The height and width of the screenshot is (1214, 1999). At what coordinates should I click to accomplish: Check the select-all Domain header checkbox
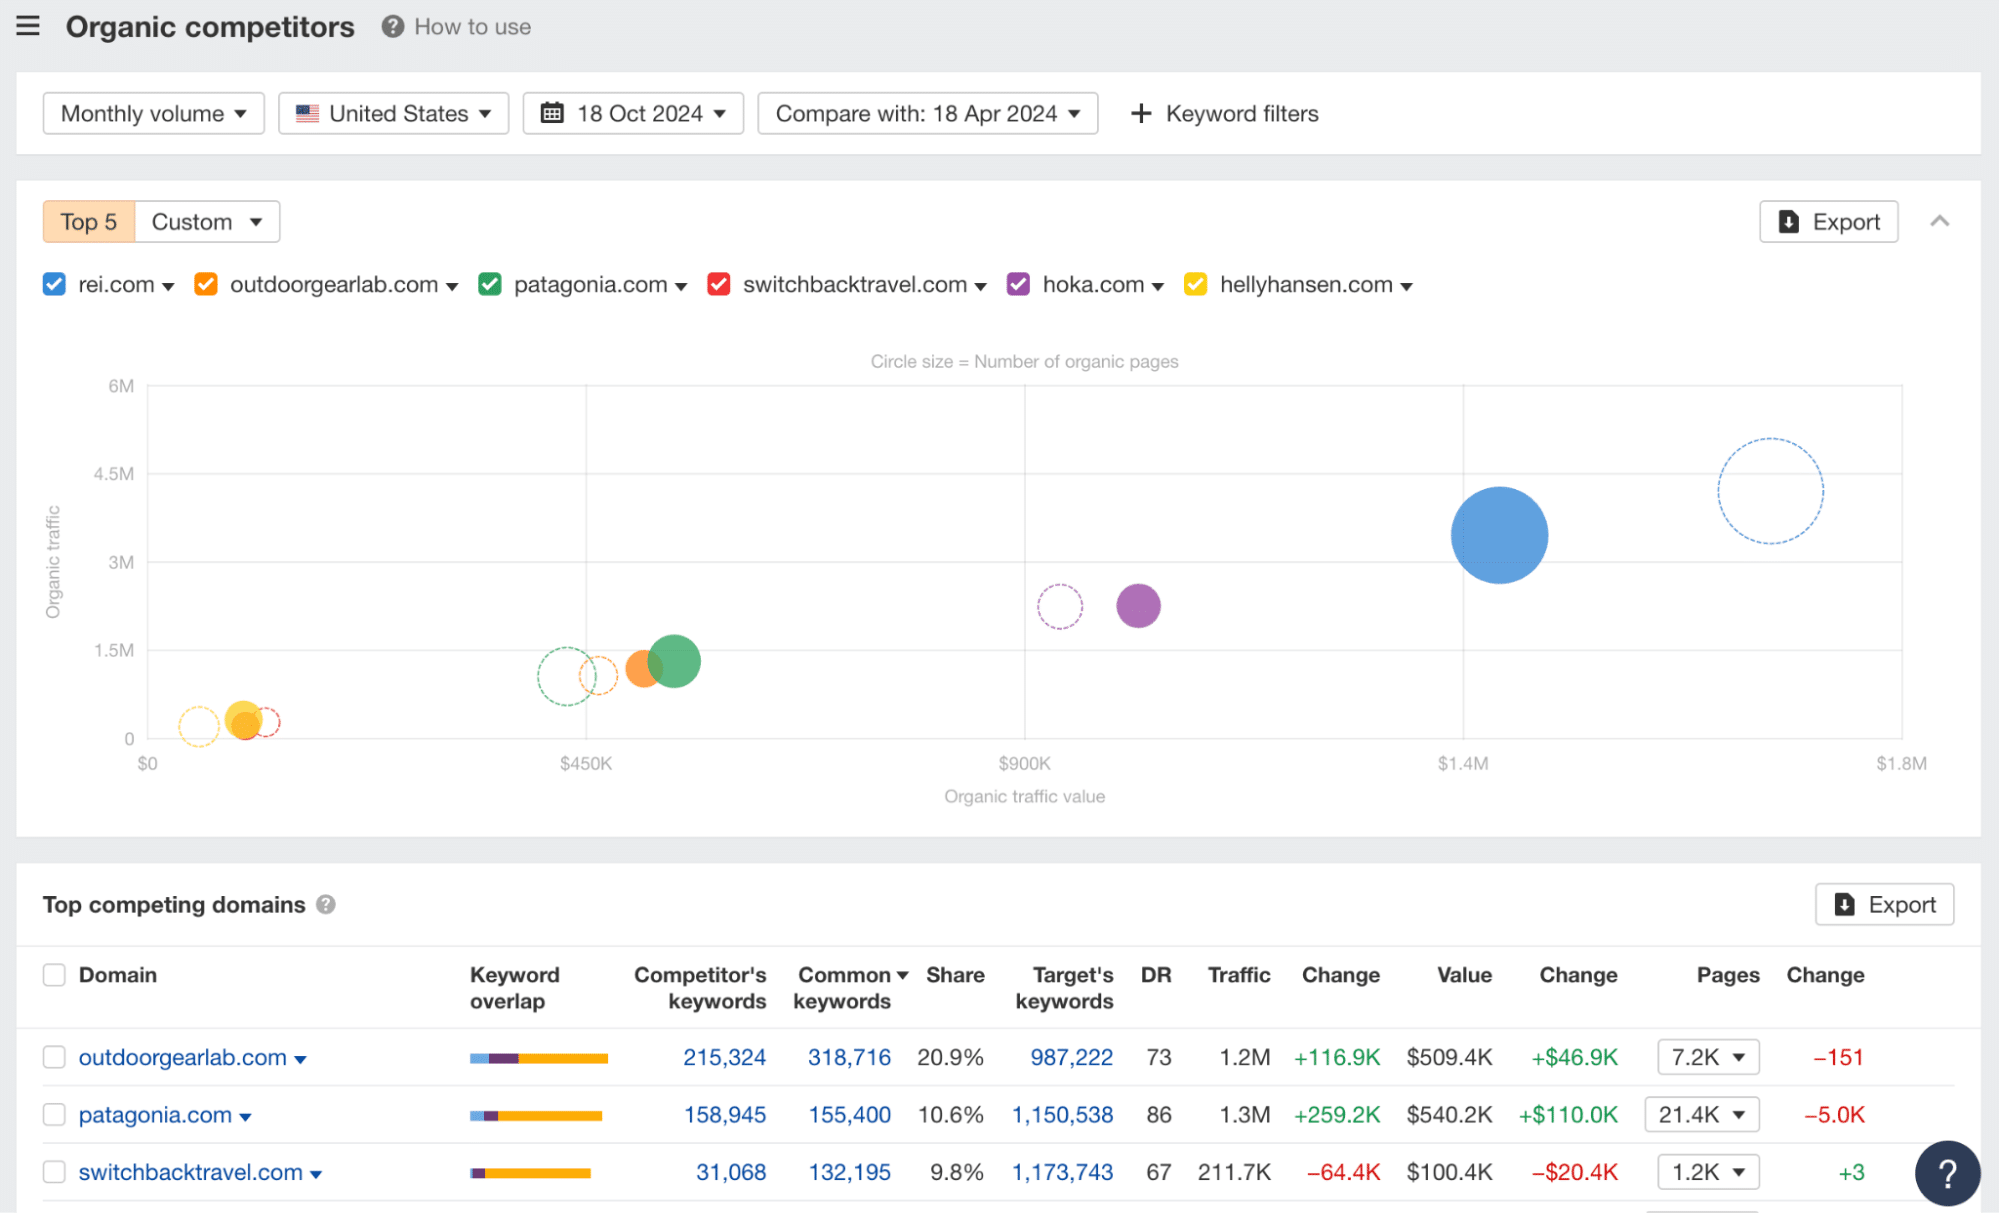coord(54,975)
